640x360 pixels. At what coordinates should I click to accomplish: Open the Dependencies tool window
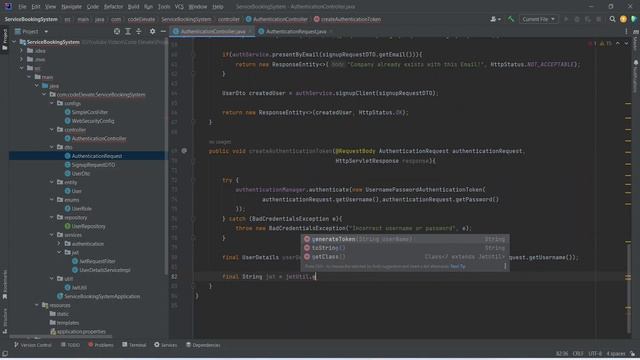pyautogui.click(x=203, y=345)
